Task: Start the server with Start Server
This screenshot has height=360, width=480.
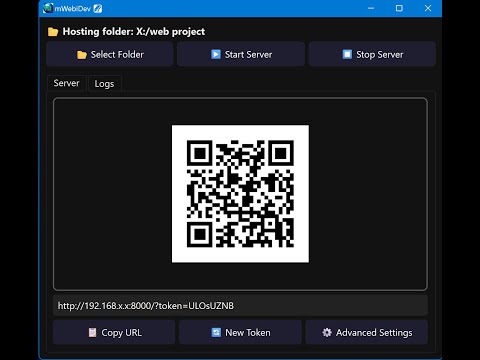Action: [241, 54]
